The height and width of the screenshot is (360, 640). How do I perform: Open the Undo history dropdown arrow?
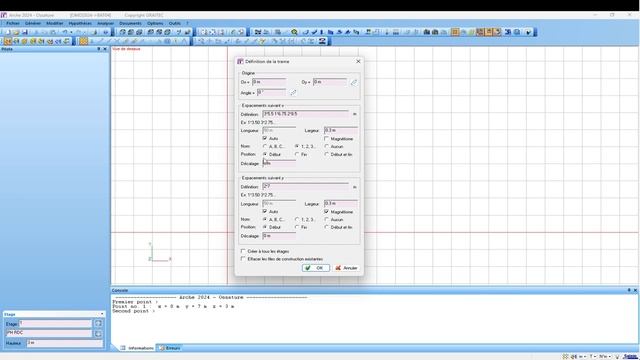pos(71,32)
